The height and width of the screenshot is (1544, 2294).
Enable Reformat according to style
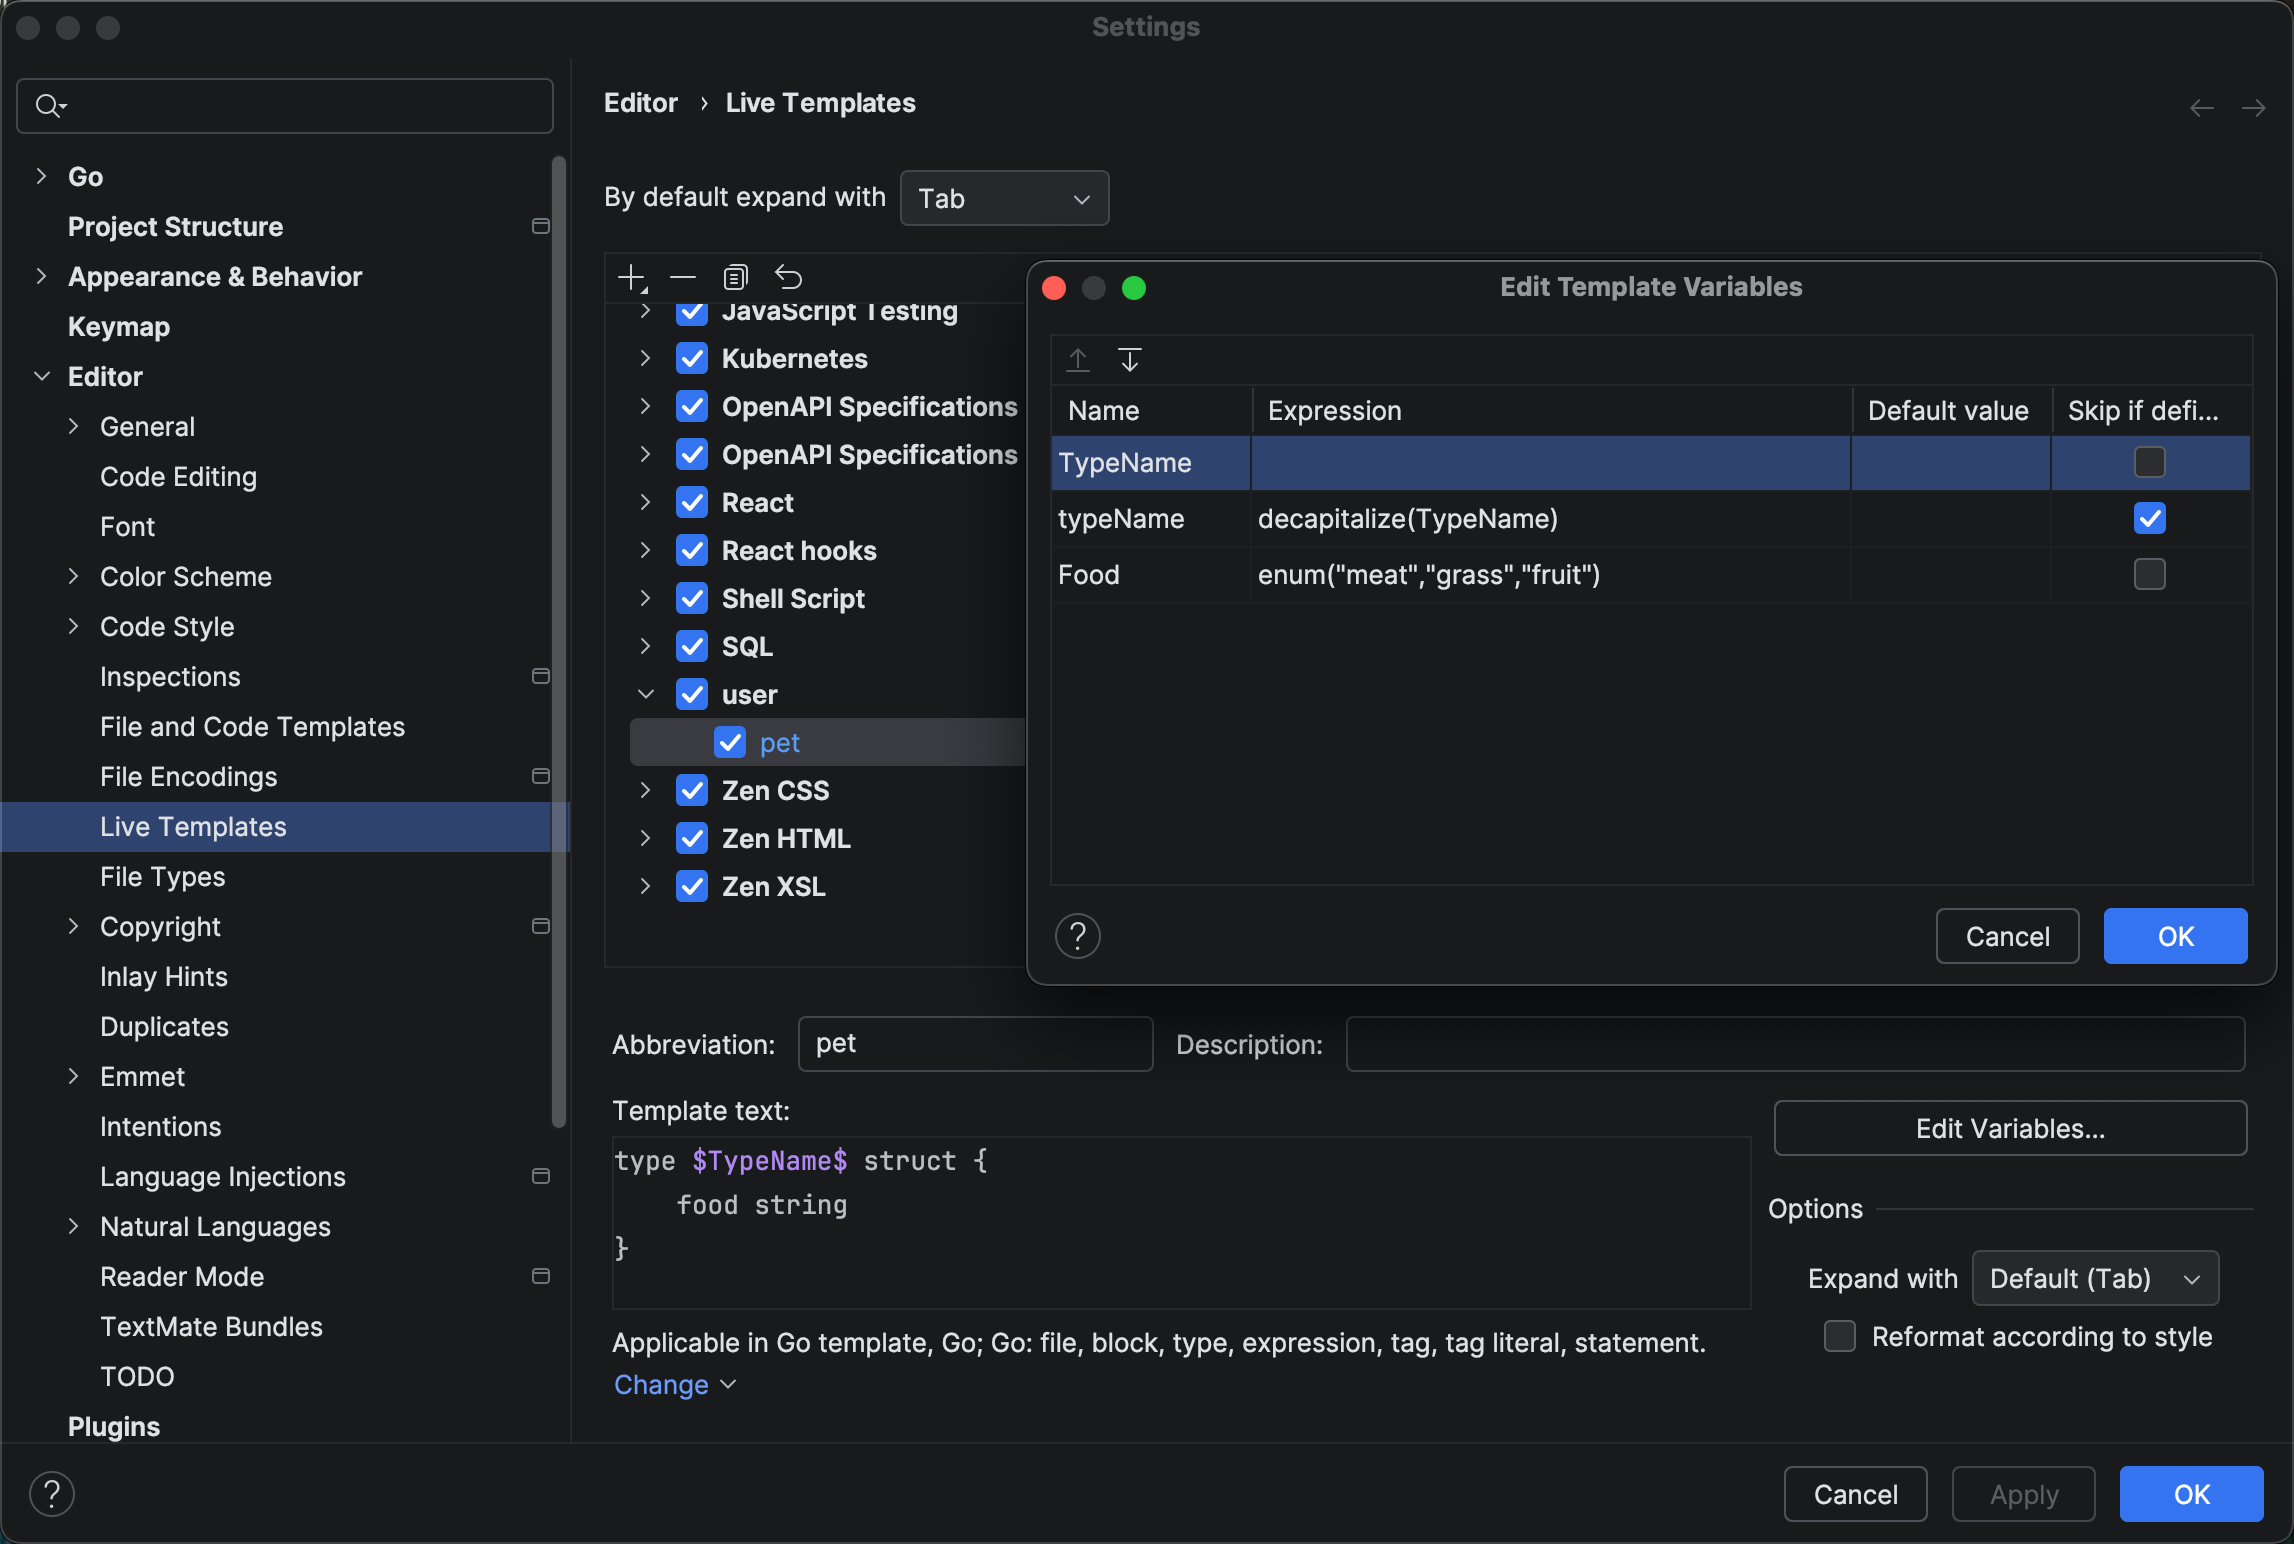tap(1840, 1336)
